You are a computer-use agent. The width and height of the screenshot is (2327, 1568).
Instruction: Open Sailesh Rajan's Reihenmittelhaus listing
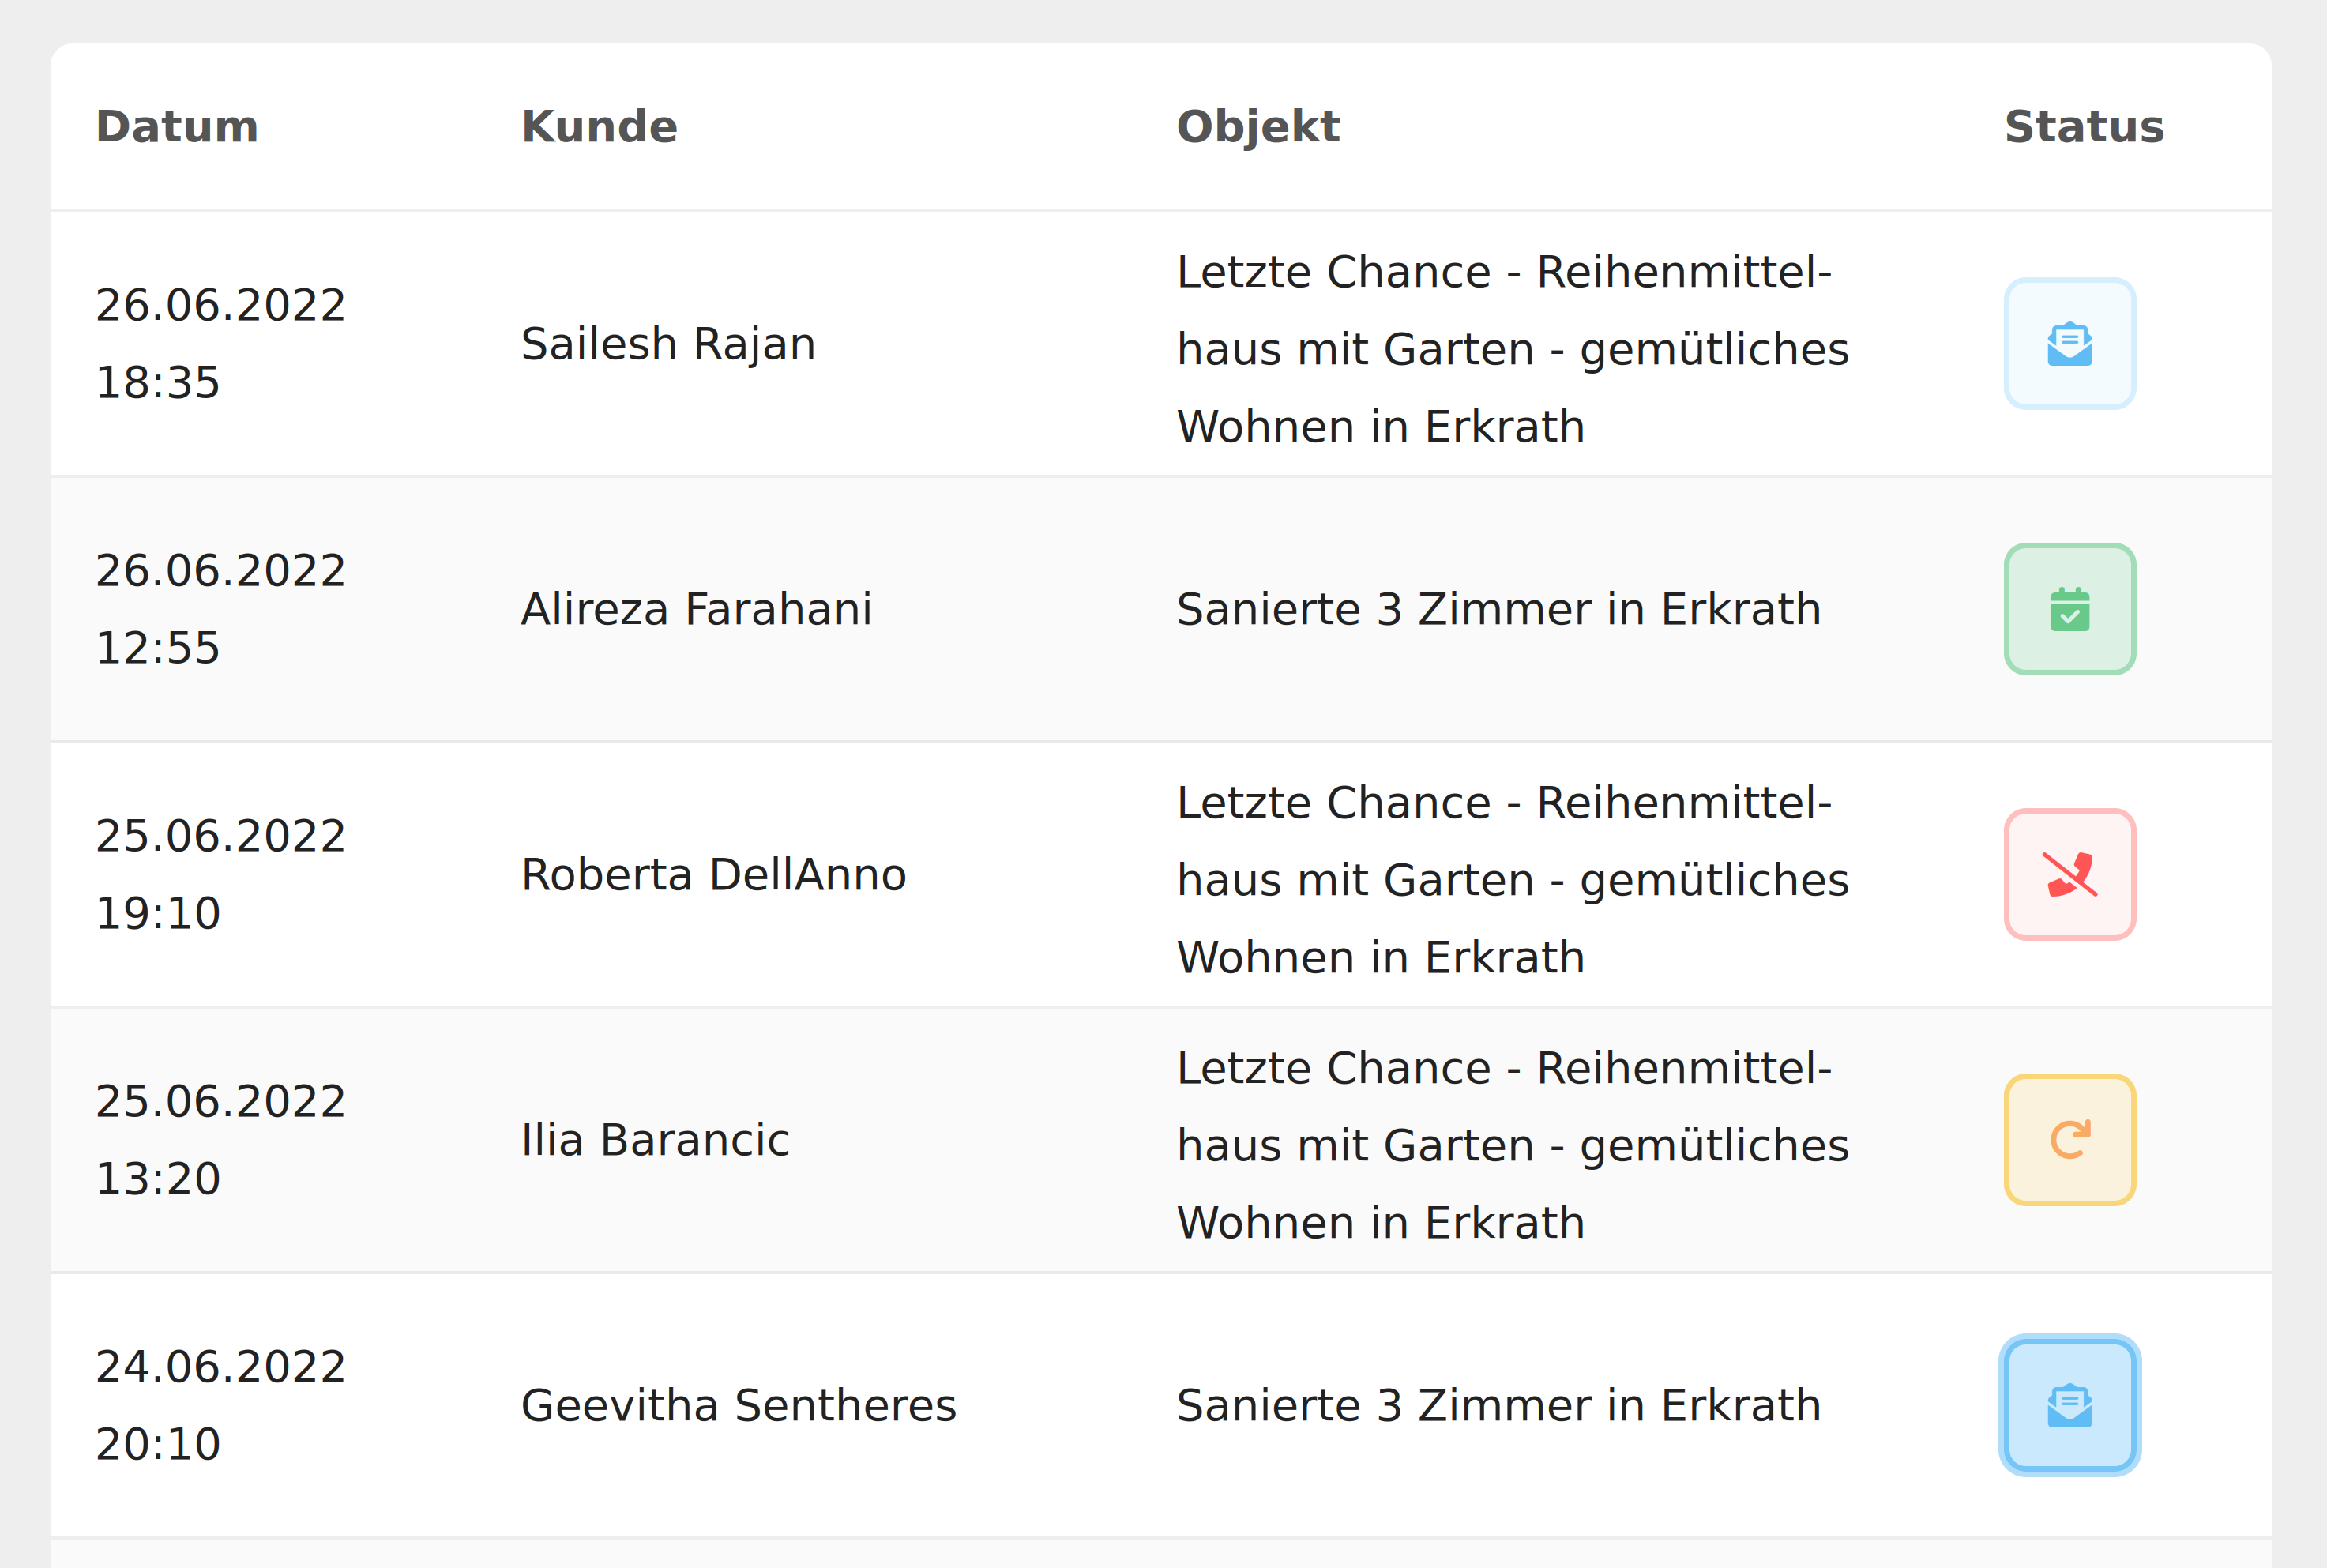(x=1511, y=349)
